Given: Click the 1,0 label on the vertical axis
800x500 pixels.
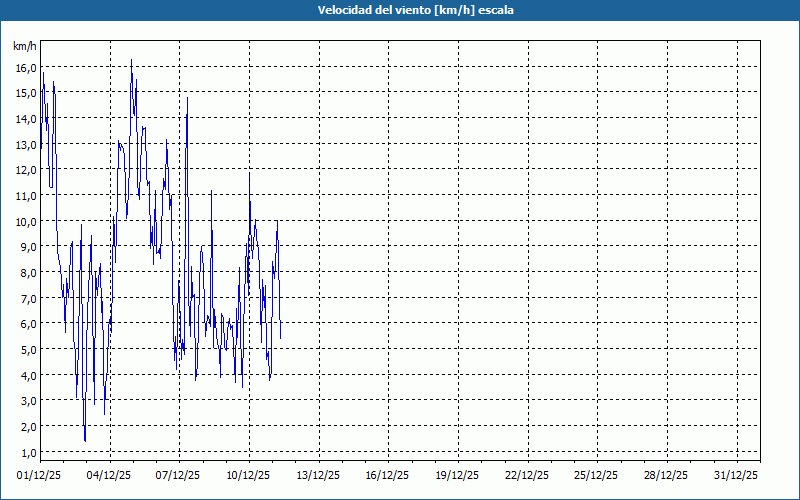Looking at the screenshot, I should click(x=25, y=426).
